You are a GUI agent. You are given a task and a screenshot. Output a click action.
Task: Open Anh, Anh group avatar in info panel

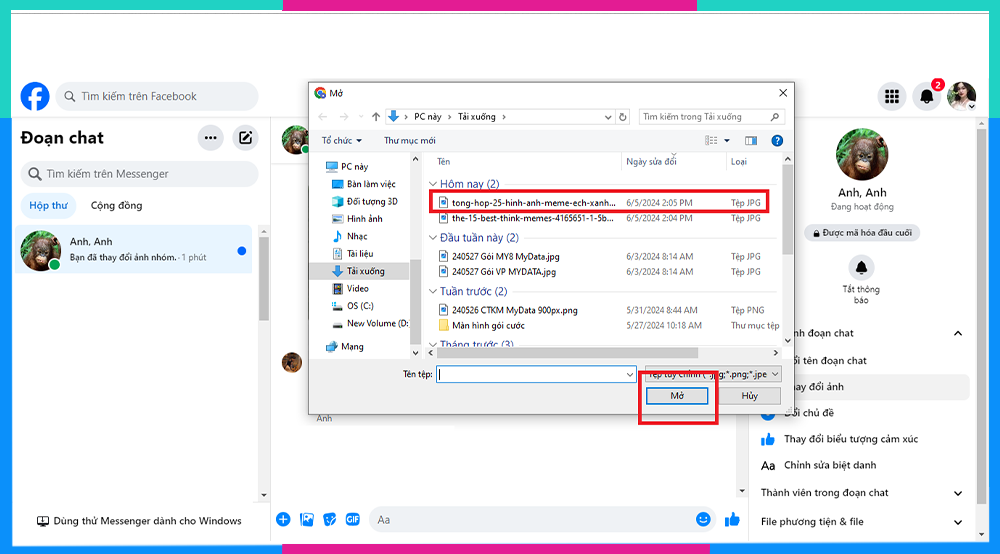862,154
